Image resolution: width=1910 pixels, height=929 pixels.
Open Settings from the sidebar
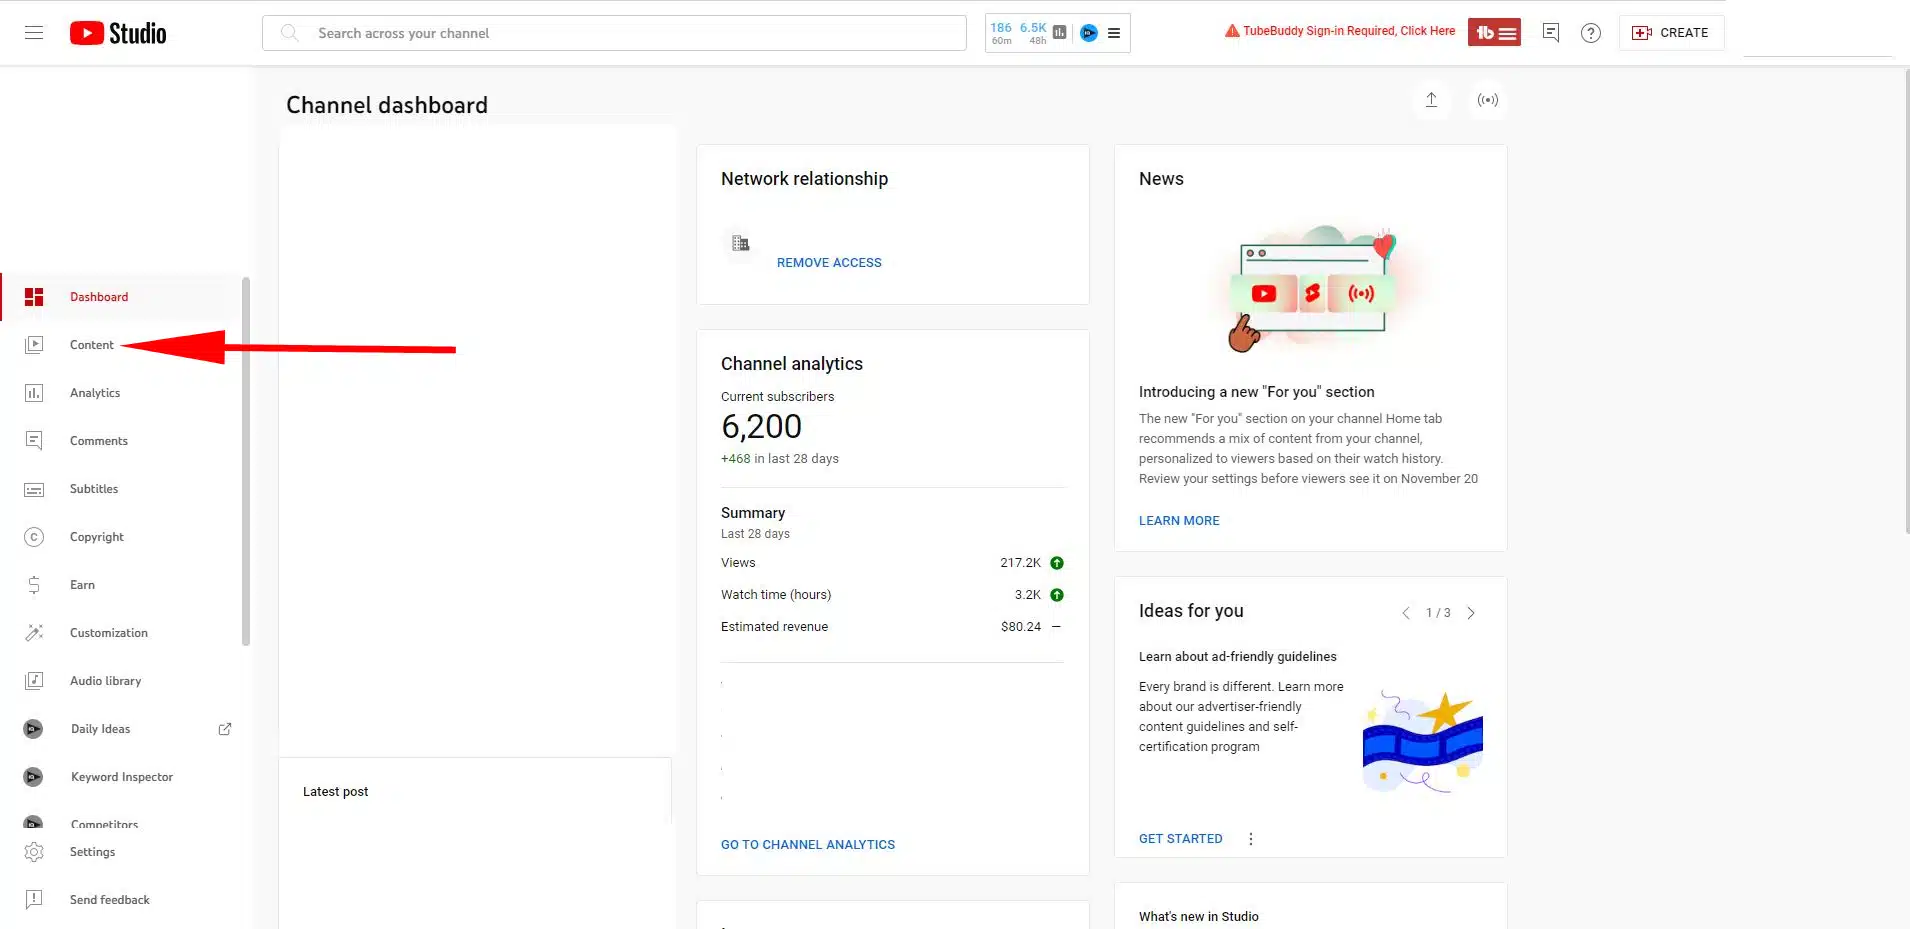92,852
